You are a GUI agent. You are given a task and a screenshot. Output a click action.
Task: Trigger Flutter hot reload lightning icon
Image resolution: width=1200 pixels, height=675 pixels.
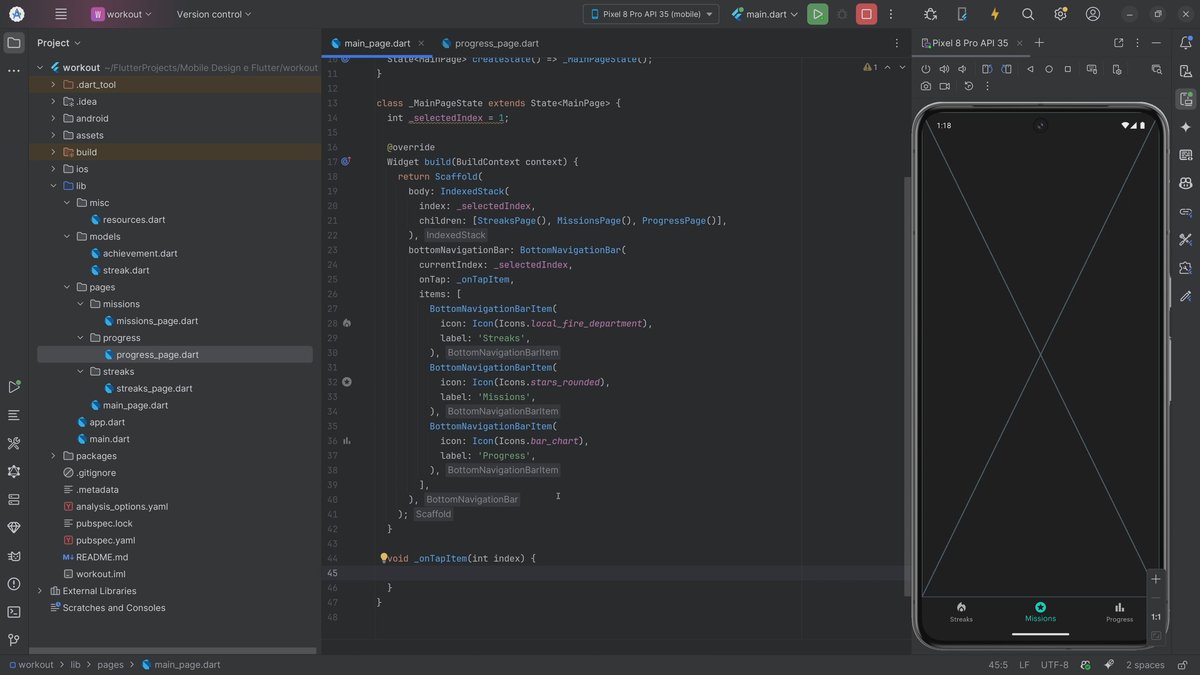pyautogui.click(x=994, y=14)
